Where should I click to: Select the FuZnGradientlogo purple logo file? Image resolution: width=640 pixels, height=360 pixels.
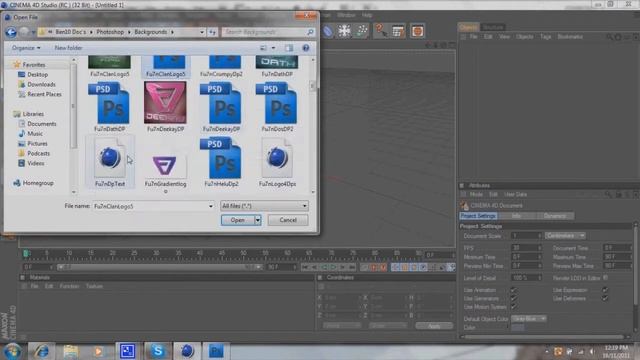tap(165, 166)
